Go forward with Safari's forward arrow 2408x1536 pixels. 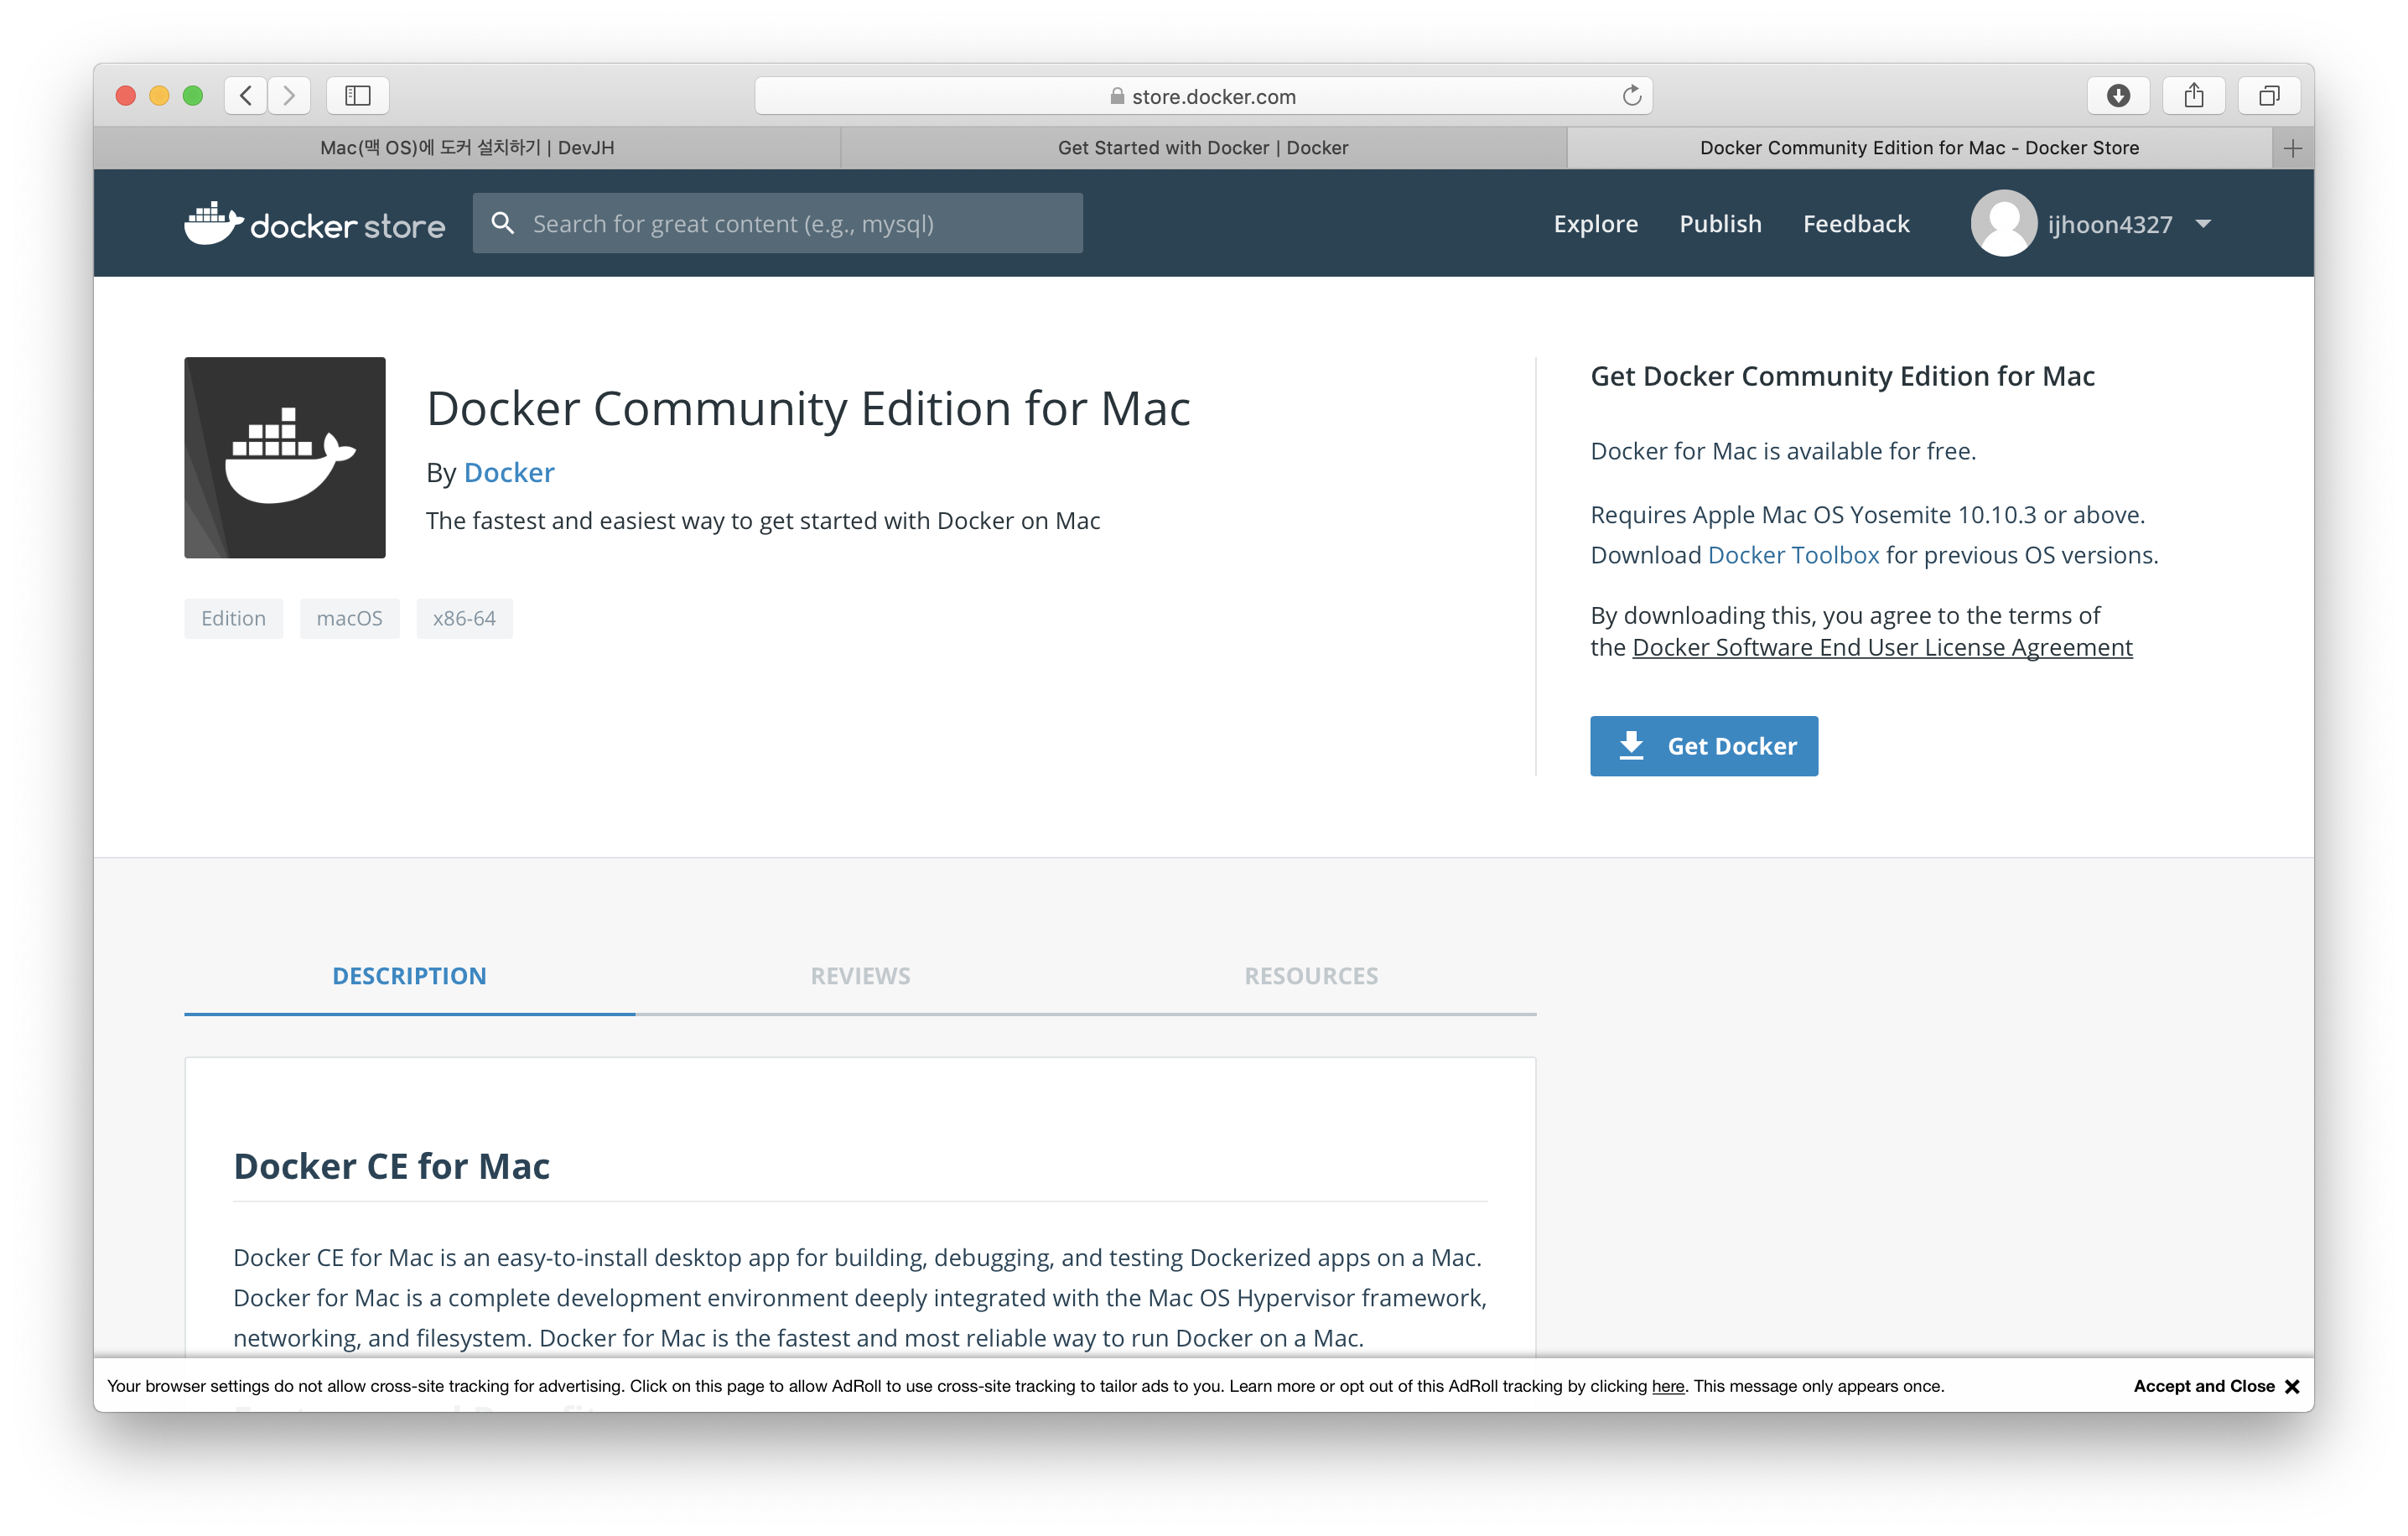[289, 96]
